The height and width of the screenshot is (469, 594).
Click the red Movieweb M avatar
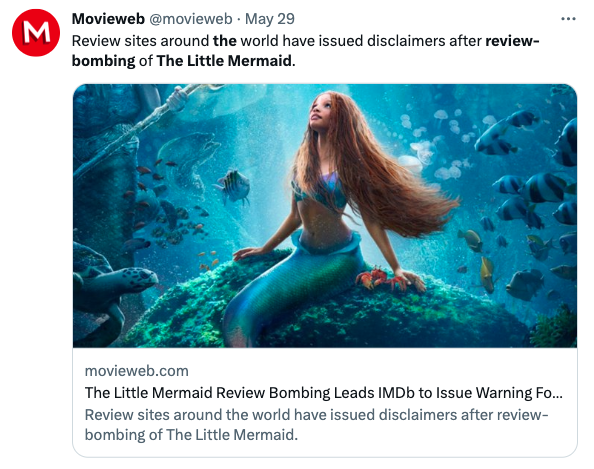tap(36, 33)
